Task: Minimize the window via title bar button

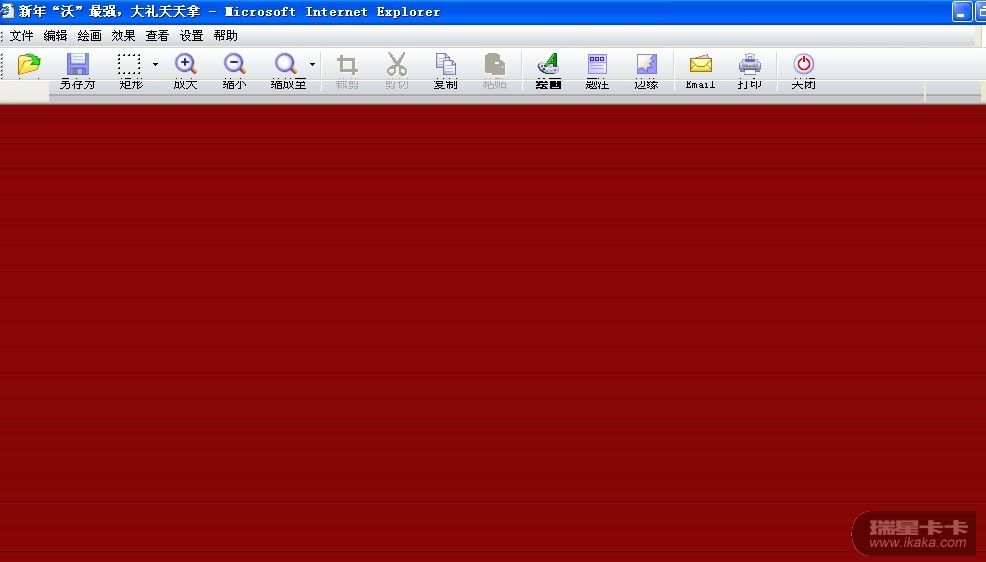Action: (961, 11)
